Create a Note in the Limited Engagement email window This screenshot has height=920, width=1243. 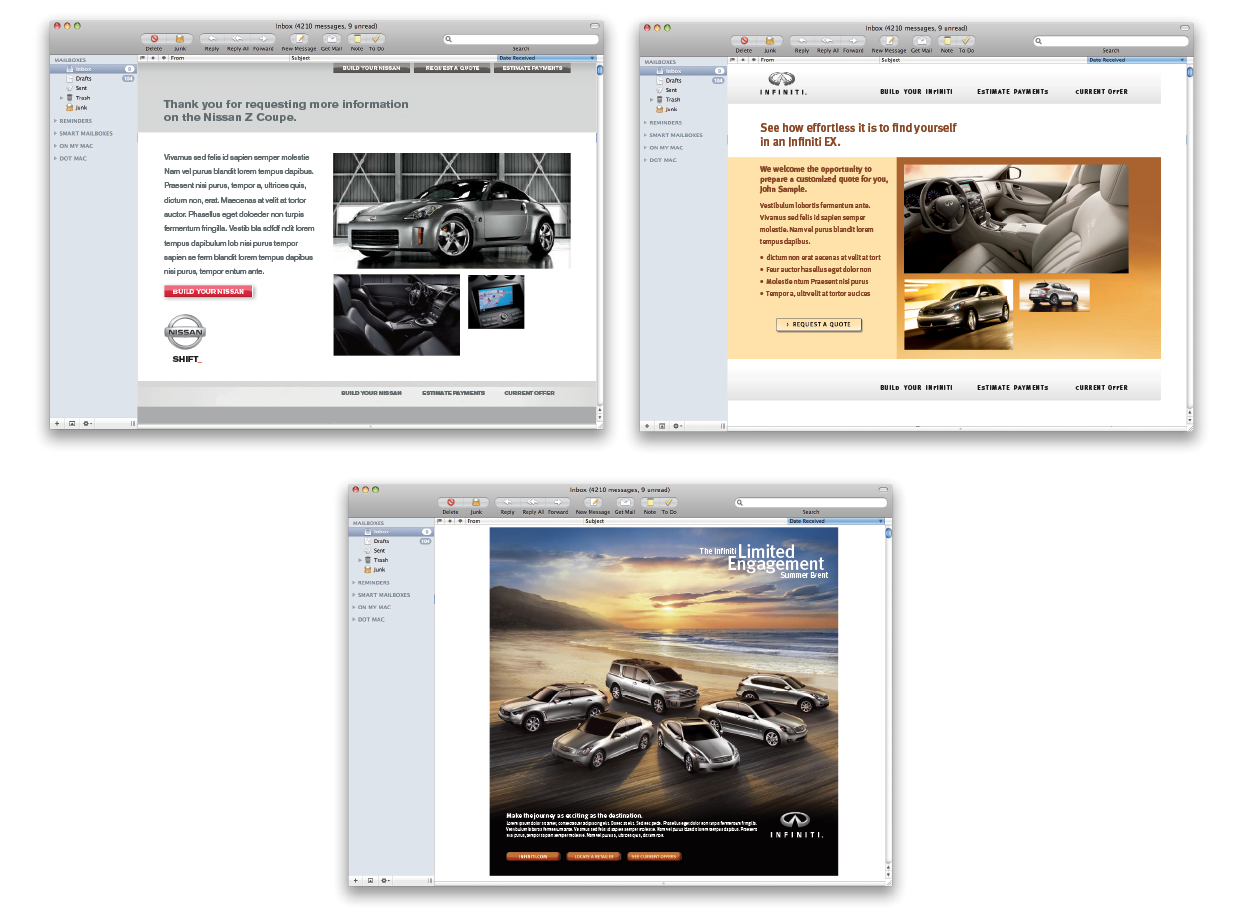coord(650,502)
